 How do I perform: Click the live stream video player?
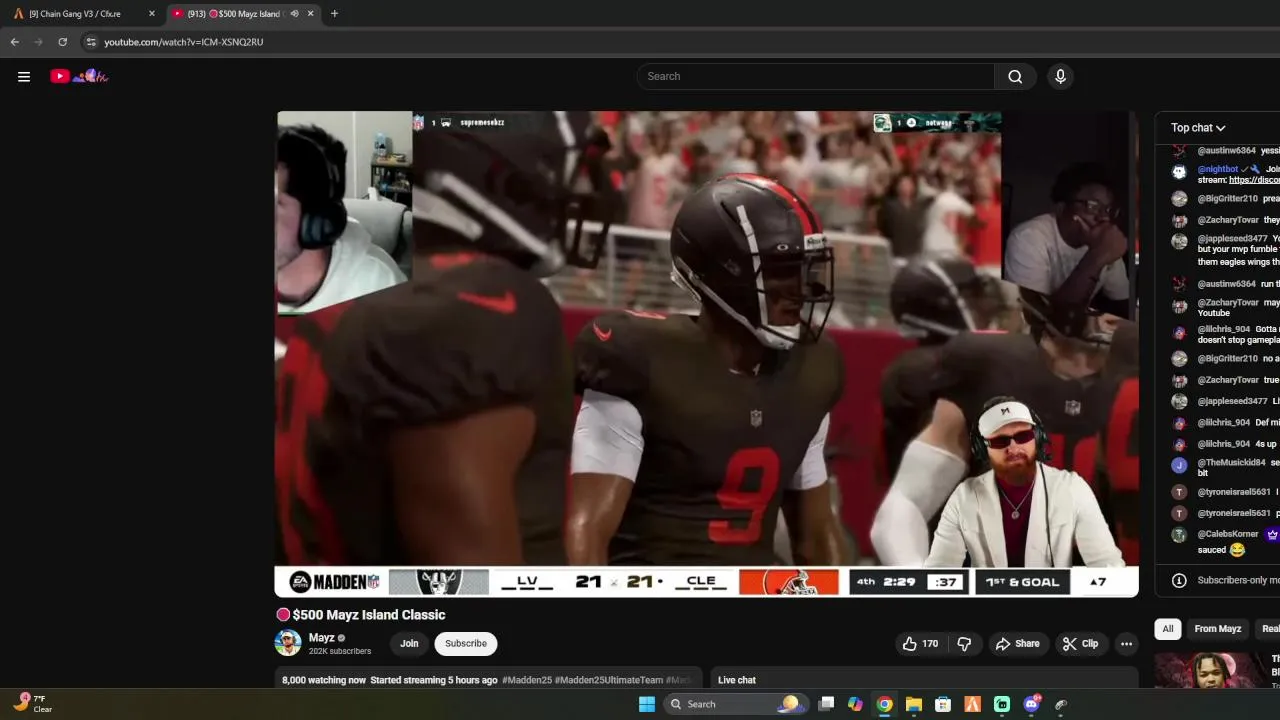(x=707, y=354)
